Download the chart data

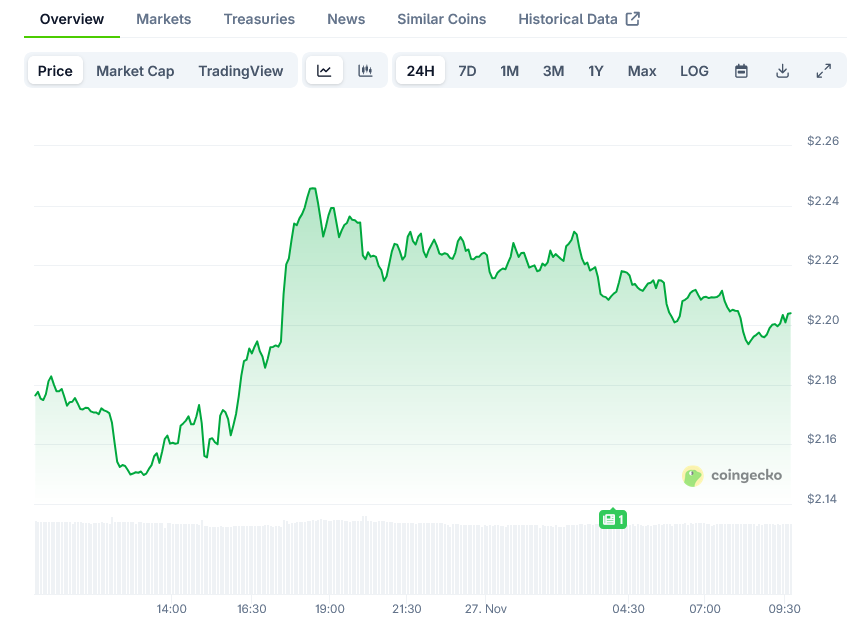click(x=782, y=71)
